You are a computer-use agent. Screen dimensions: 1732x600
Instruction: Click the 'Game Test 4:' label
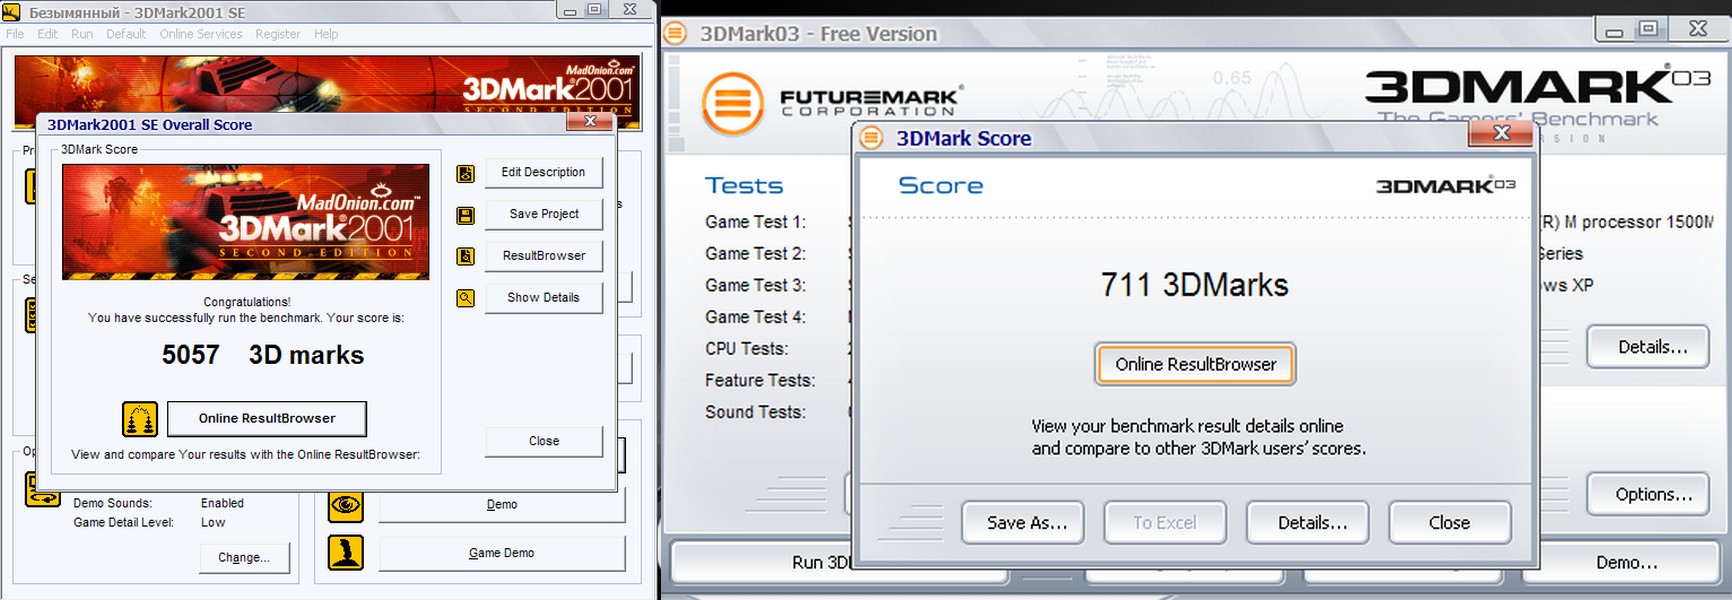click(755, 317)
